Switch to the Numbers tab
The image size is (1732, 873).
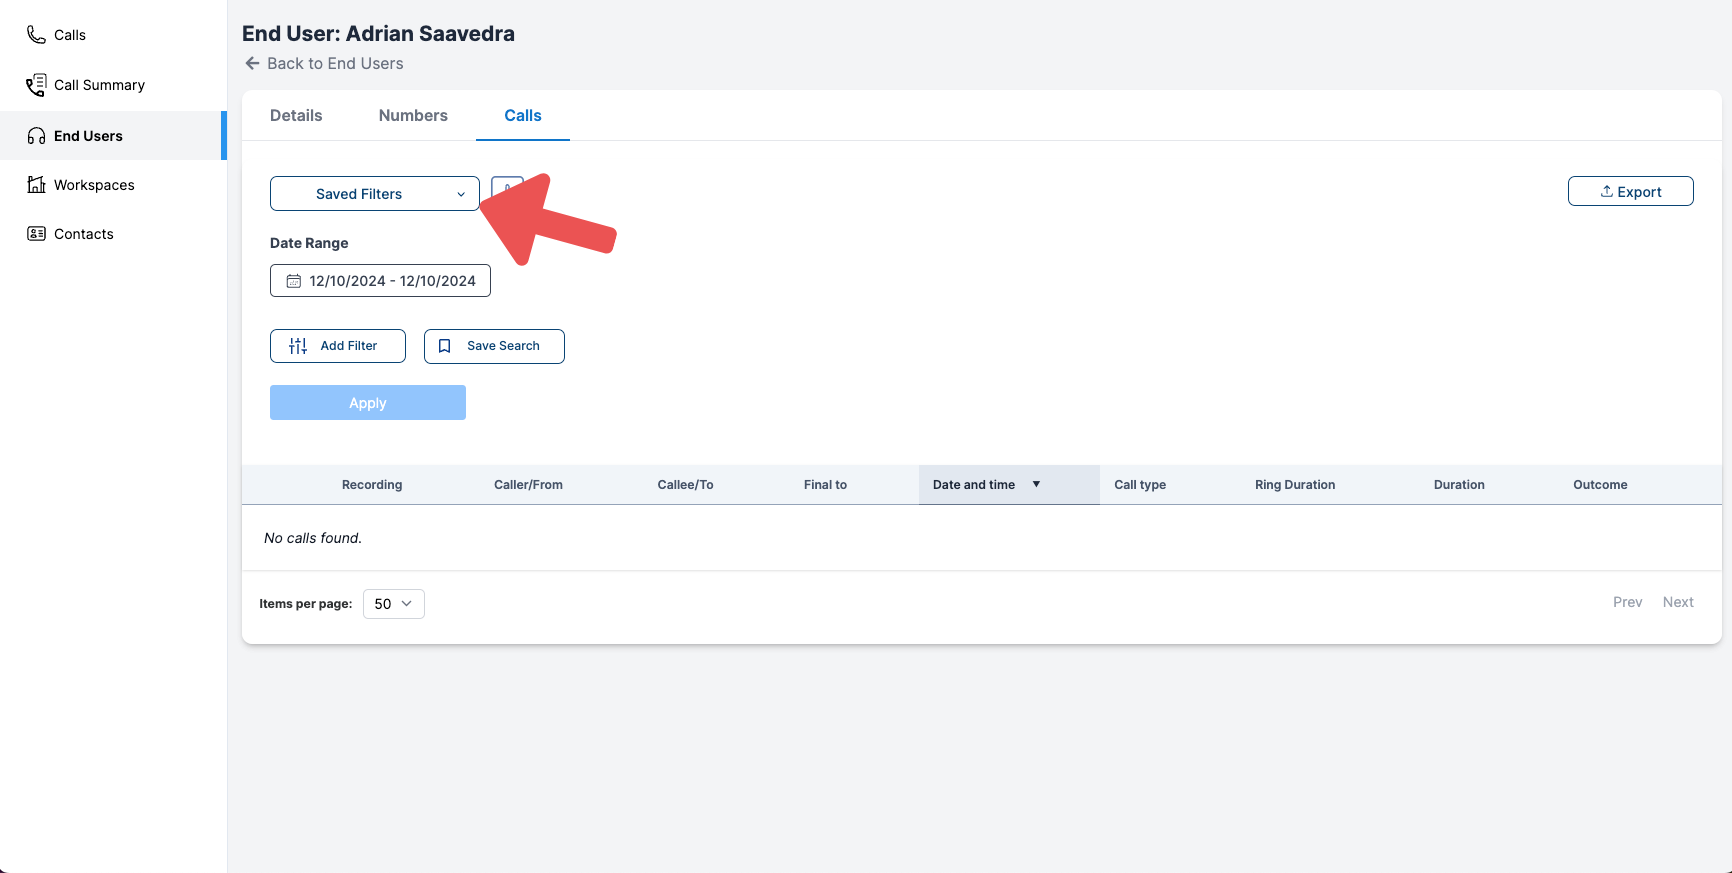(x=413, y=115)
